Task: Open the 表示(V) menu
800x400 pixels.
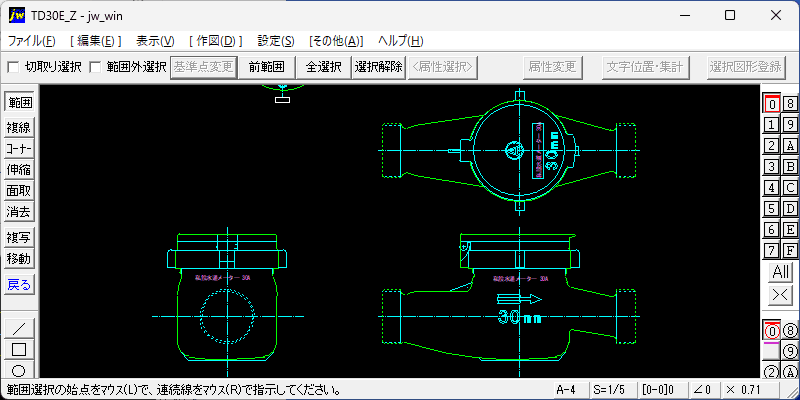Action: [x=156, y=41]
